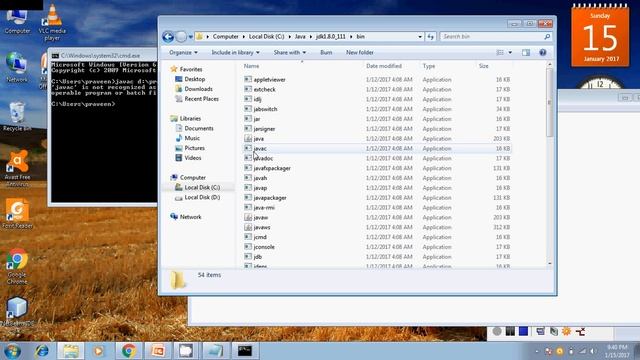The height and width of the screenshot is (360, 640).
Task: Click New folder in the toolbar
Action: click(360, 52)
